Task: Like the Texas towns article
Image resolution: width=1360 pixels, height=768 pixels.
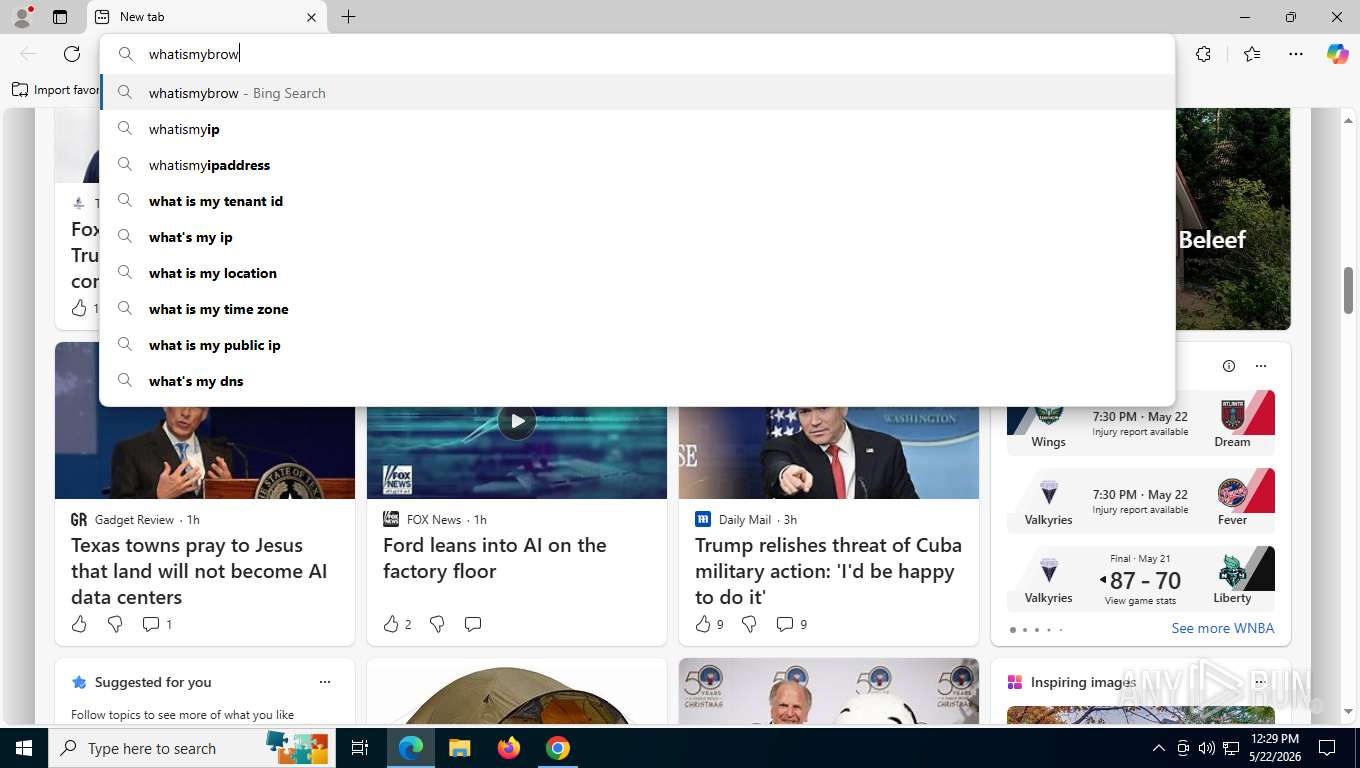Action: pyautogui.click(x=79, y=624)
